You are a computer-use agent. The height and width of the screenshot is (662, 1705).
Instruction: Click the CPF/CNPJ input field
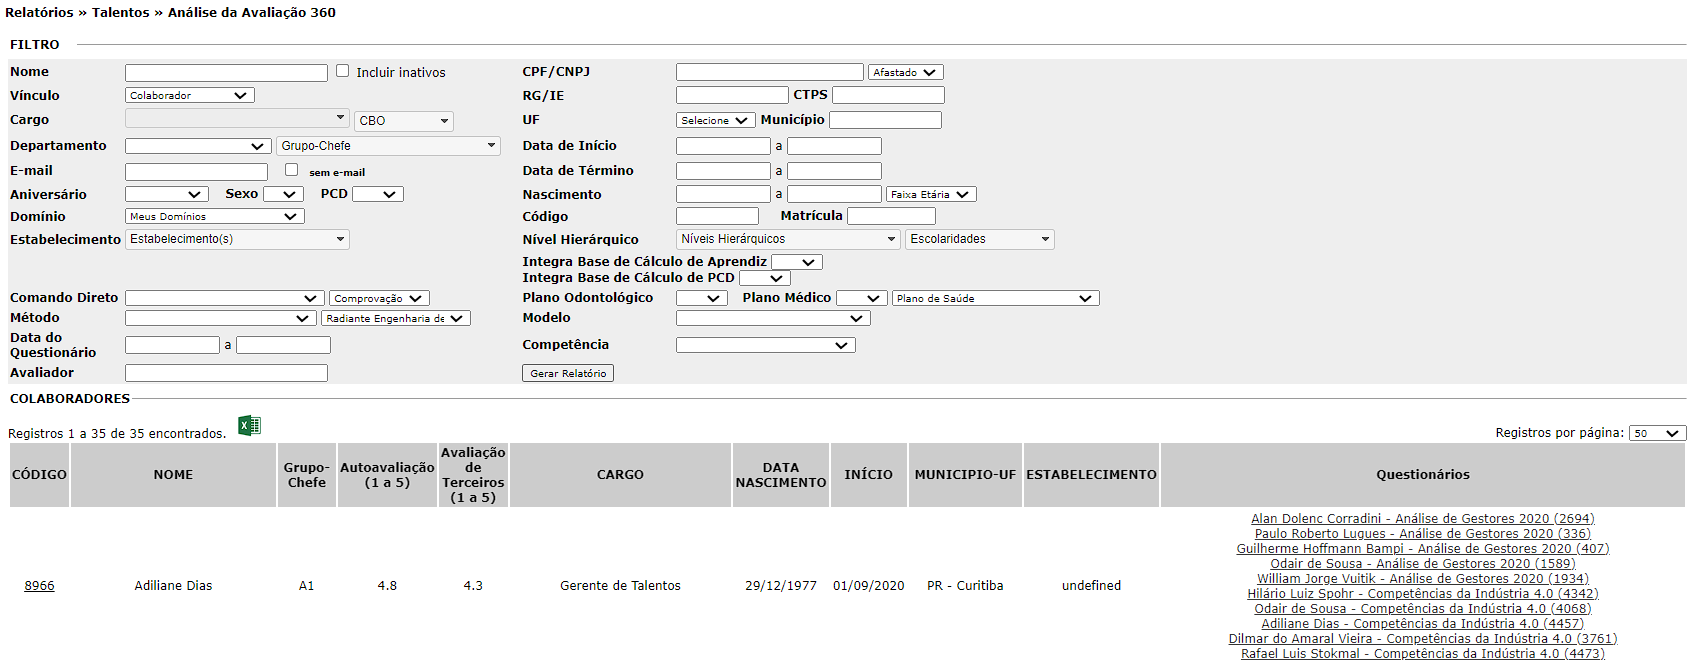(769, 72)
